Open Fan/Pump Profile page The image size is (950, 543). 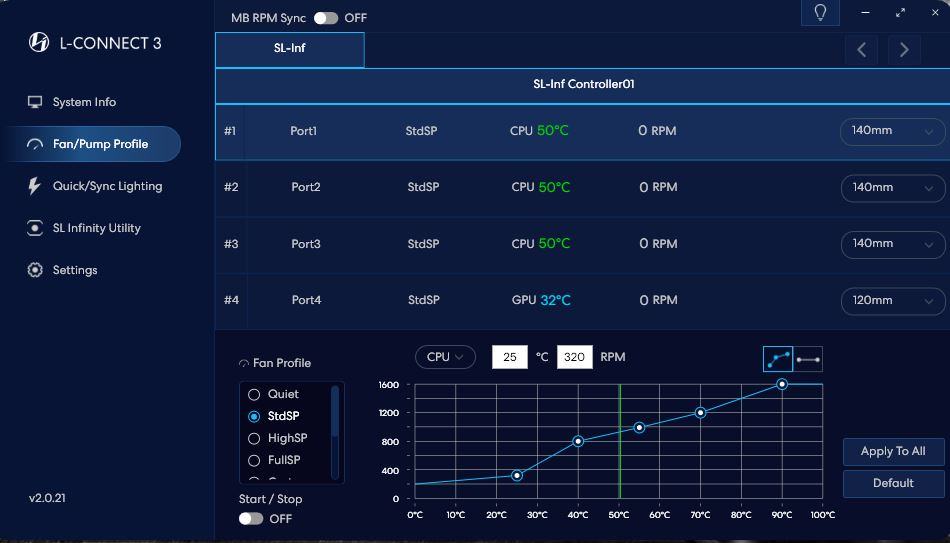click(x=91, y=144)
